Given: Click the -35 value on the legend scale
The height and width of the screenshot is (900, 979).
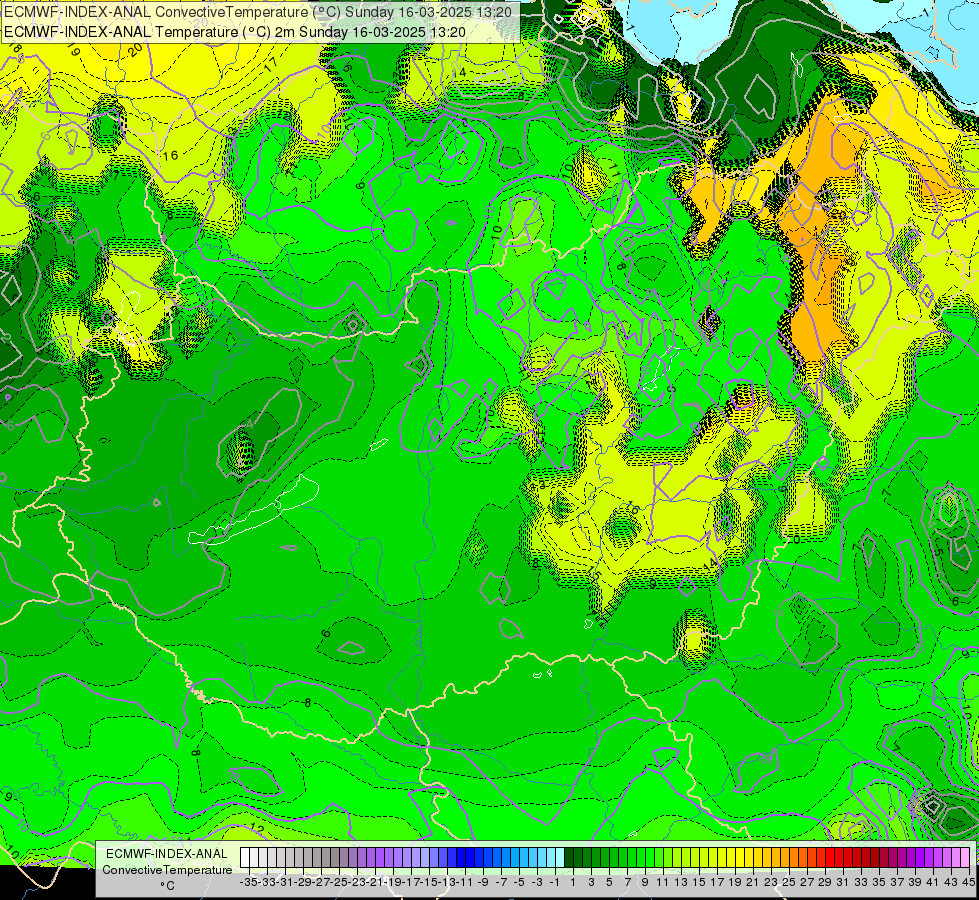Looking at the screenshot, I should point(248,882).
